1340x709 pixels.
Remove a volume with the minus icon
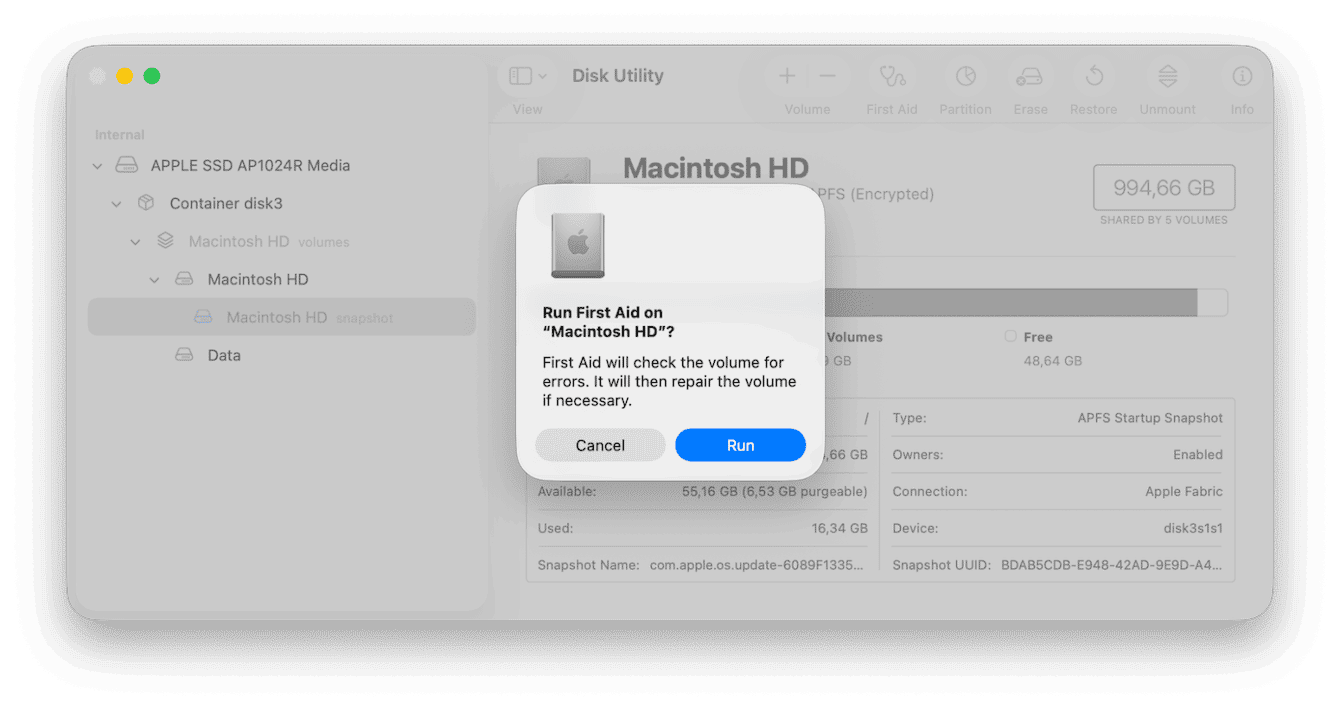[826, 75]
